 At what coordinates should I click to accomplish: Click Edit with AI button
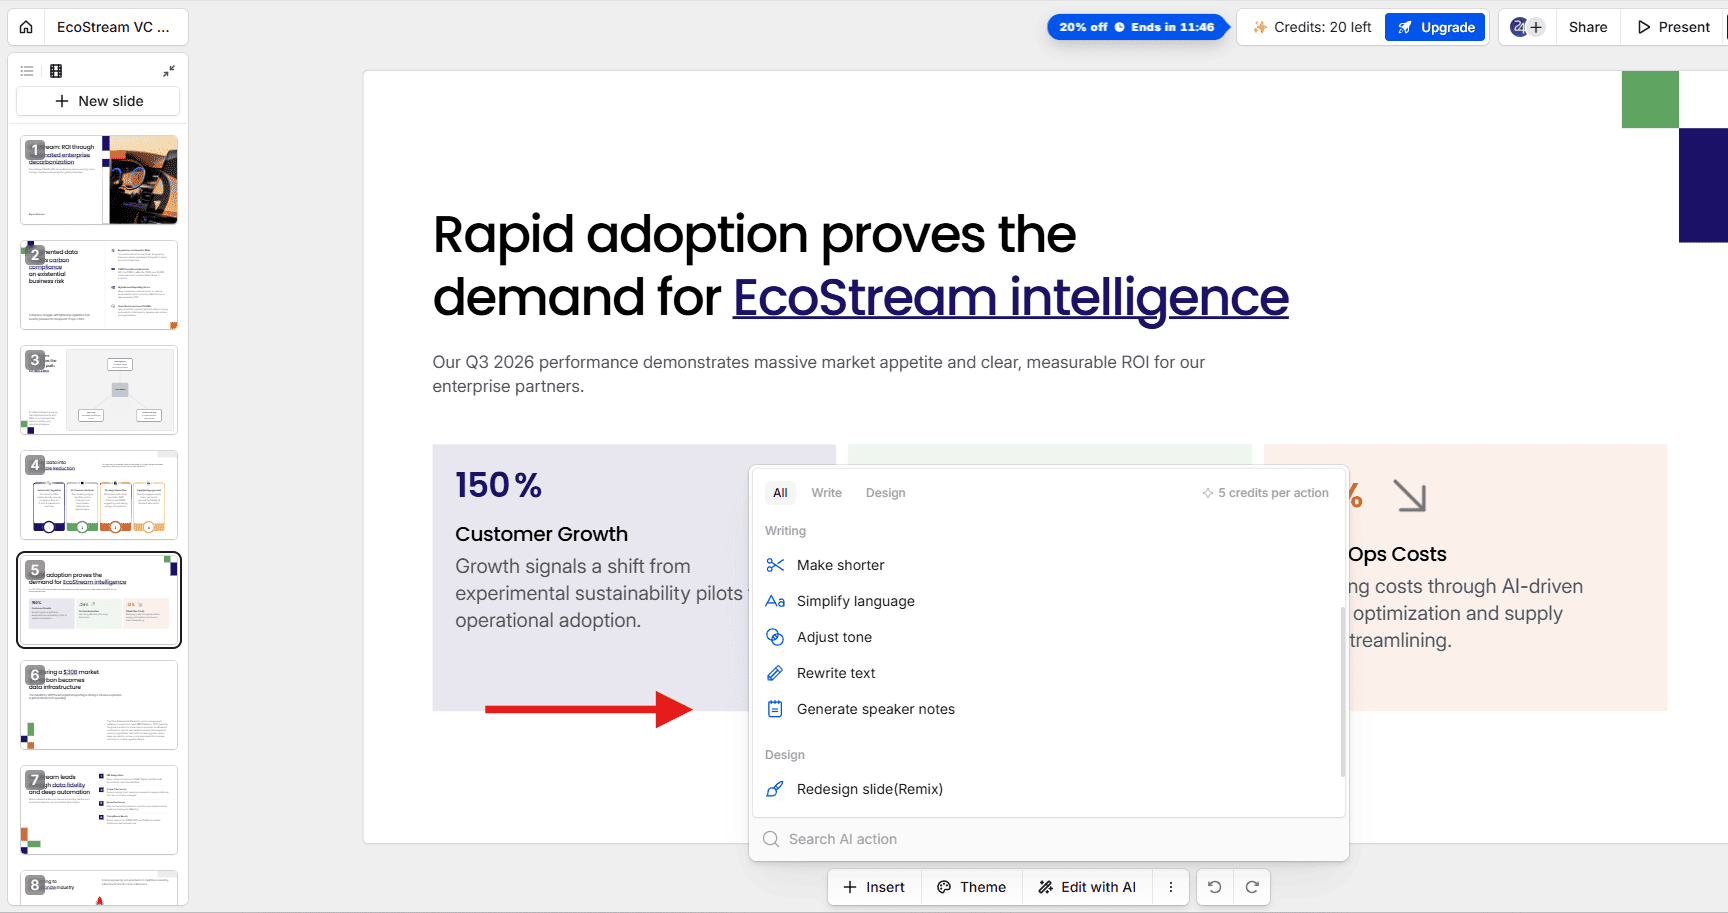[x=1087, y=887]
